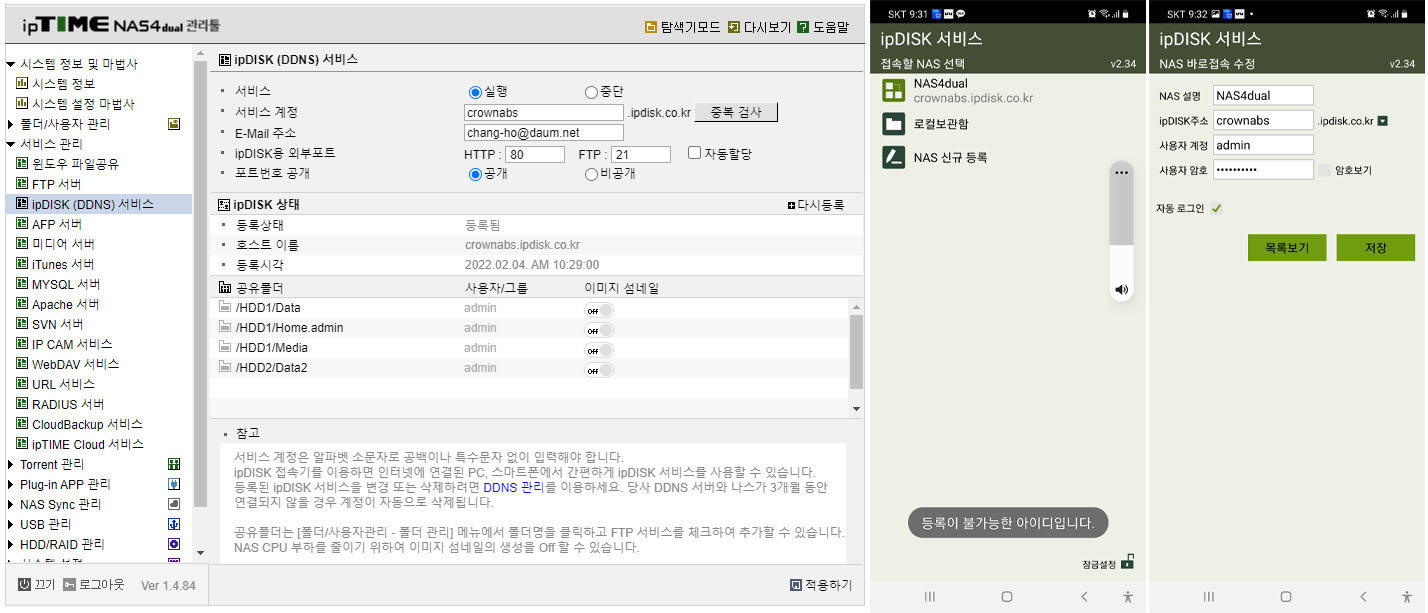Click the Plug-in APP 관리 side icon
1428x613 pixels.
click(x=174, y=484)
